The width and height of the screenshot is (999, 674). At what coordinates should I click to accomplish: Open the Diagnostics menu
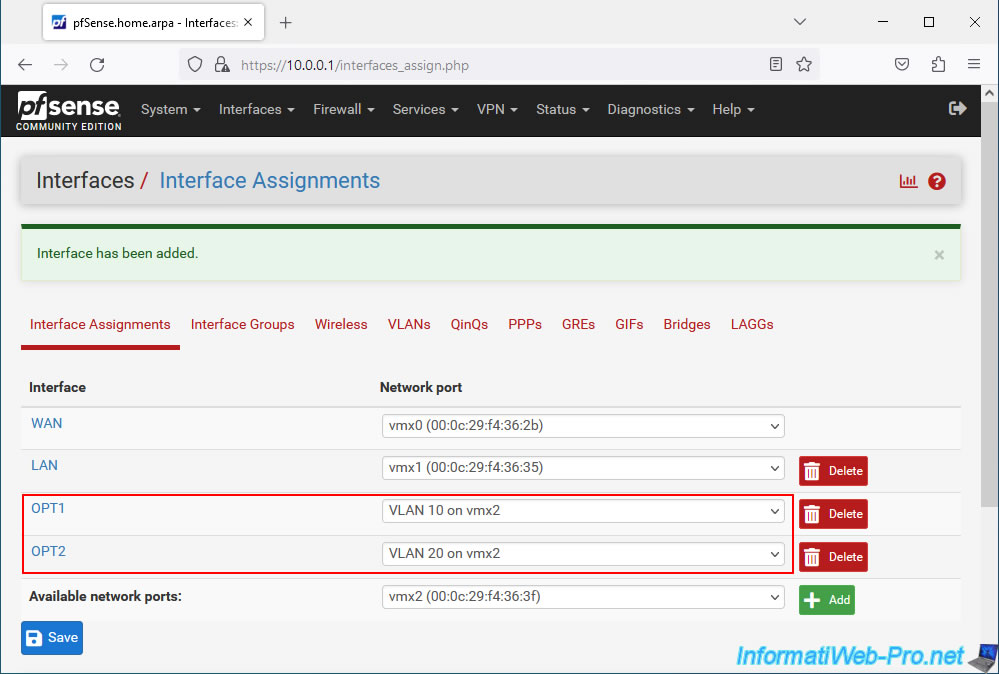pos(650,109)
